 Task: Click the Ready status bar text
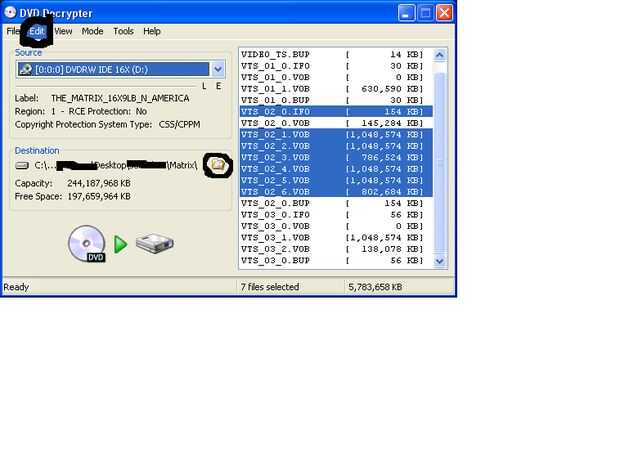(16, 287)
